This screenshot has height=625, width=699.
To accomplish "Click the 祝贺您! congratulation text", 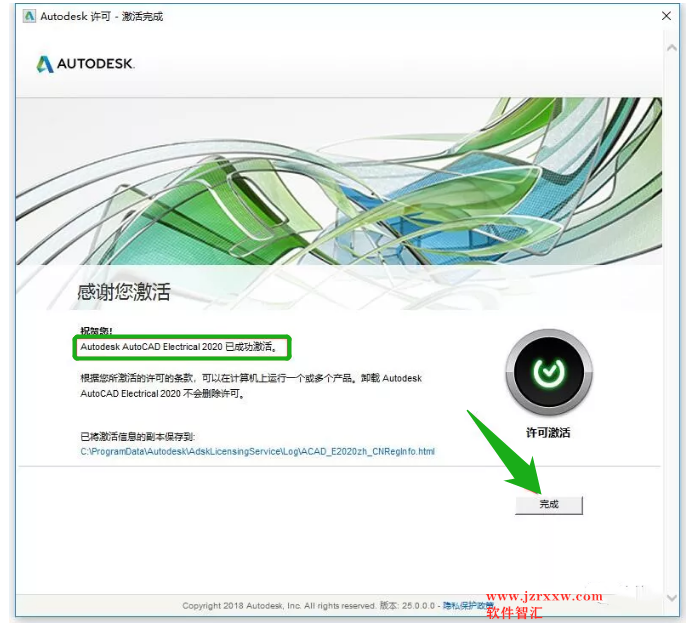I will [x=96, y=331].
